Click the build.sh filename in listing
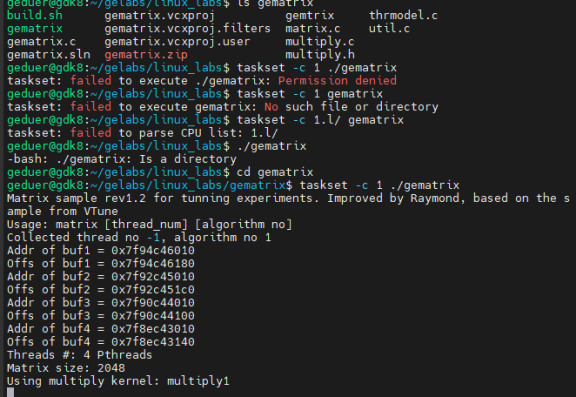 coord(35,15)
